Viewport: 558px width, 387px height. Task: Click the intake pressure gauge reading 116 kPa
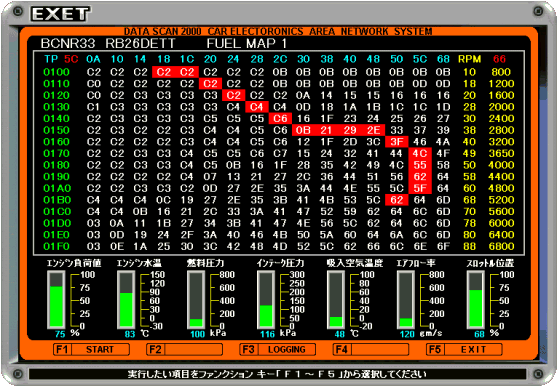pyautogui.click(x=266, y=300)
